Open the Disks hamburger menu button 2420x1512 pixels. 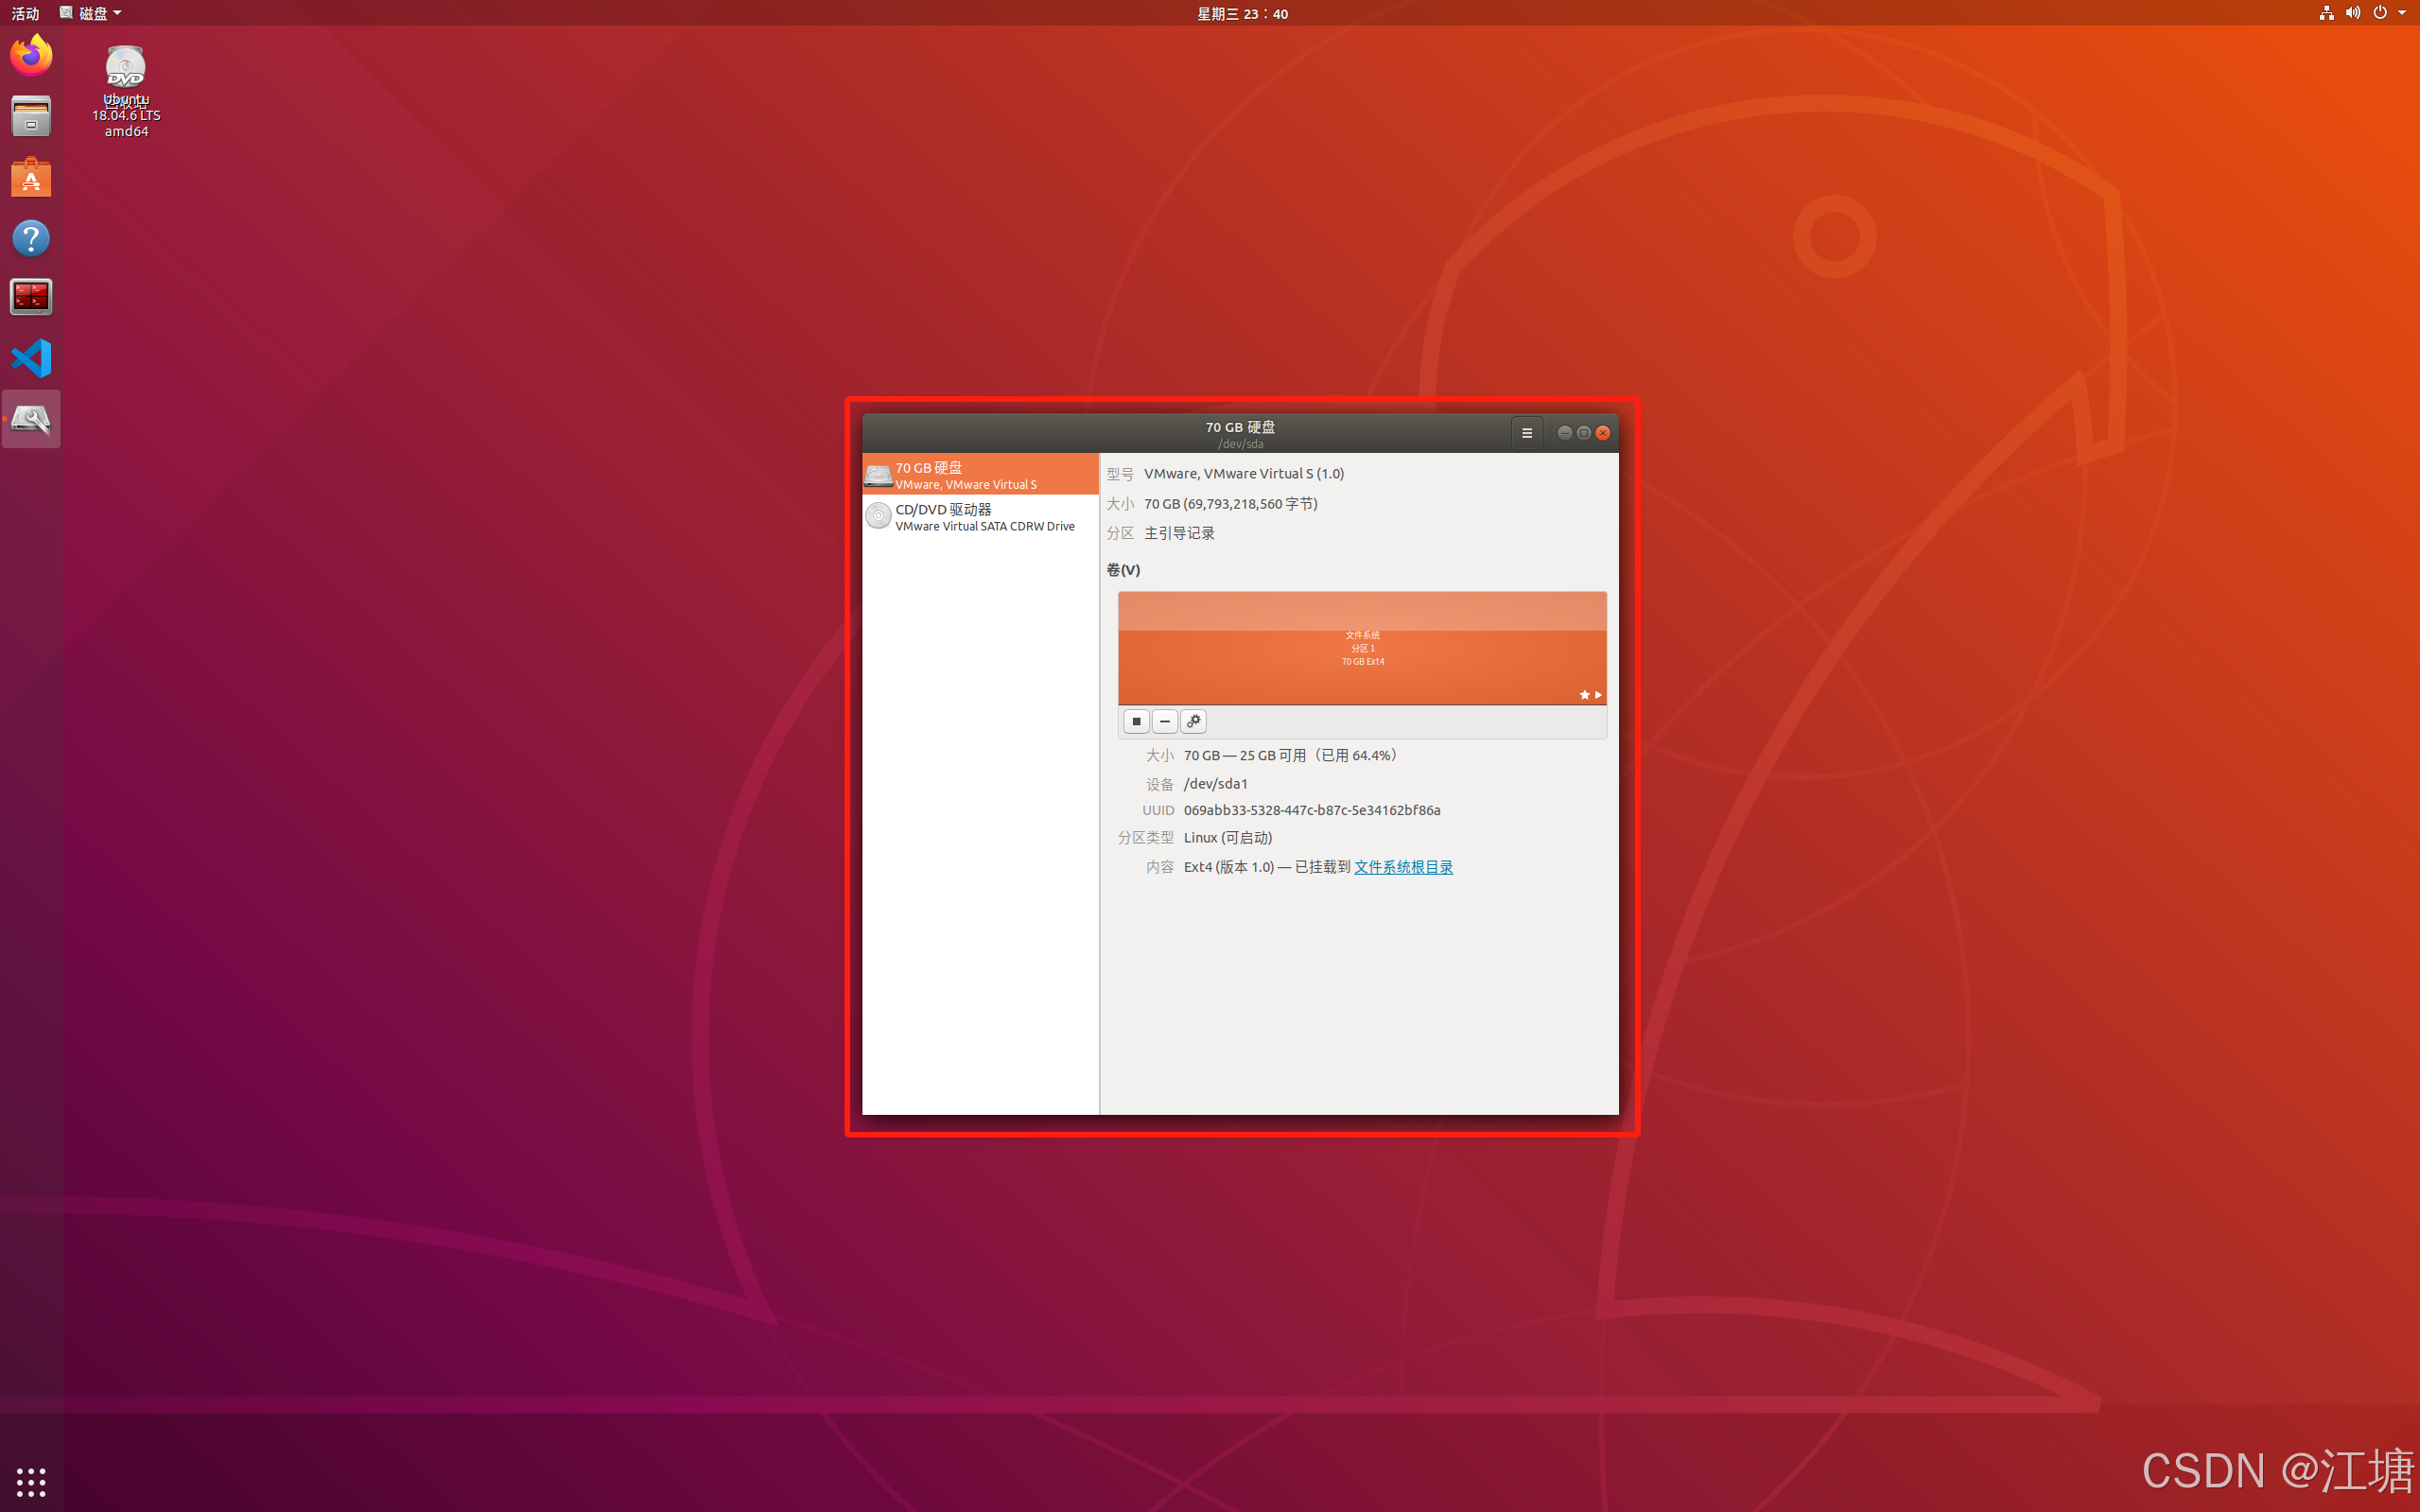click(1526, 433)
